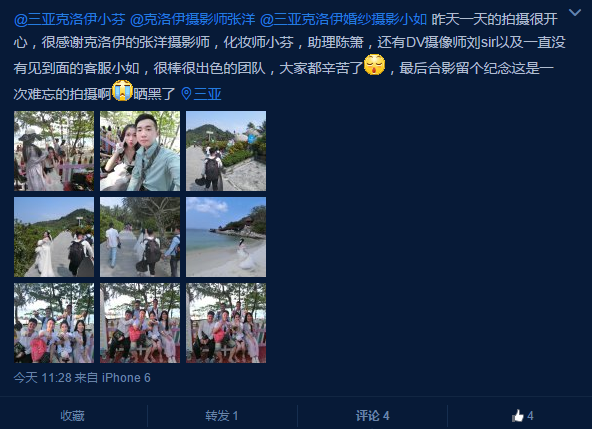The image size is (592, 429).
Task: Open the bottom-right group photo thumbnail
Action: coord(226,323)
